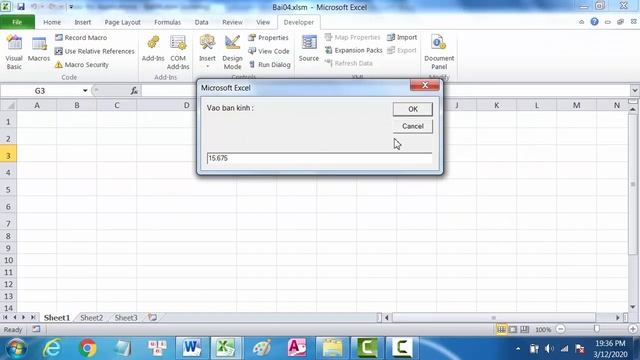This screenshot has height=360, width=640.
Task: Click the radius input field
Action: coord(319,158)
